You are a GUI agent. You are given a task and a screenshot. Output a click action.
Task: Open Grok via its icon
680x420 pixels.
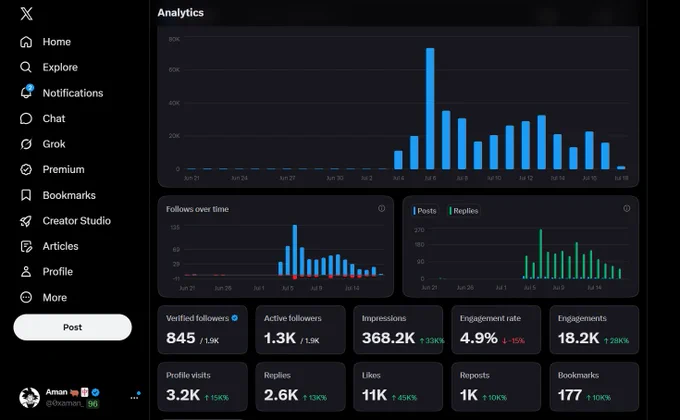pos(26,144)
